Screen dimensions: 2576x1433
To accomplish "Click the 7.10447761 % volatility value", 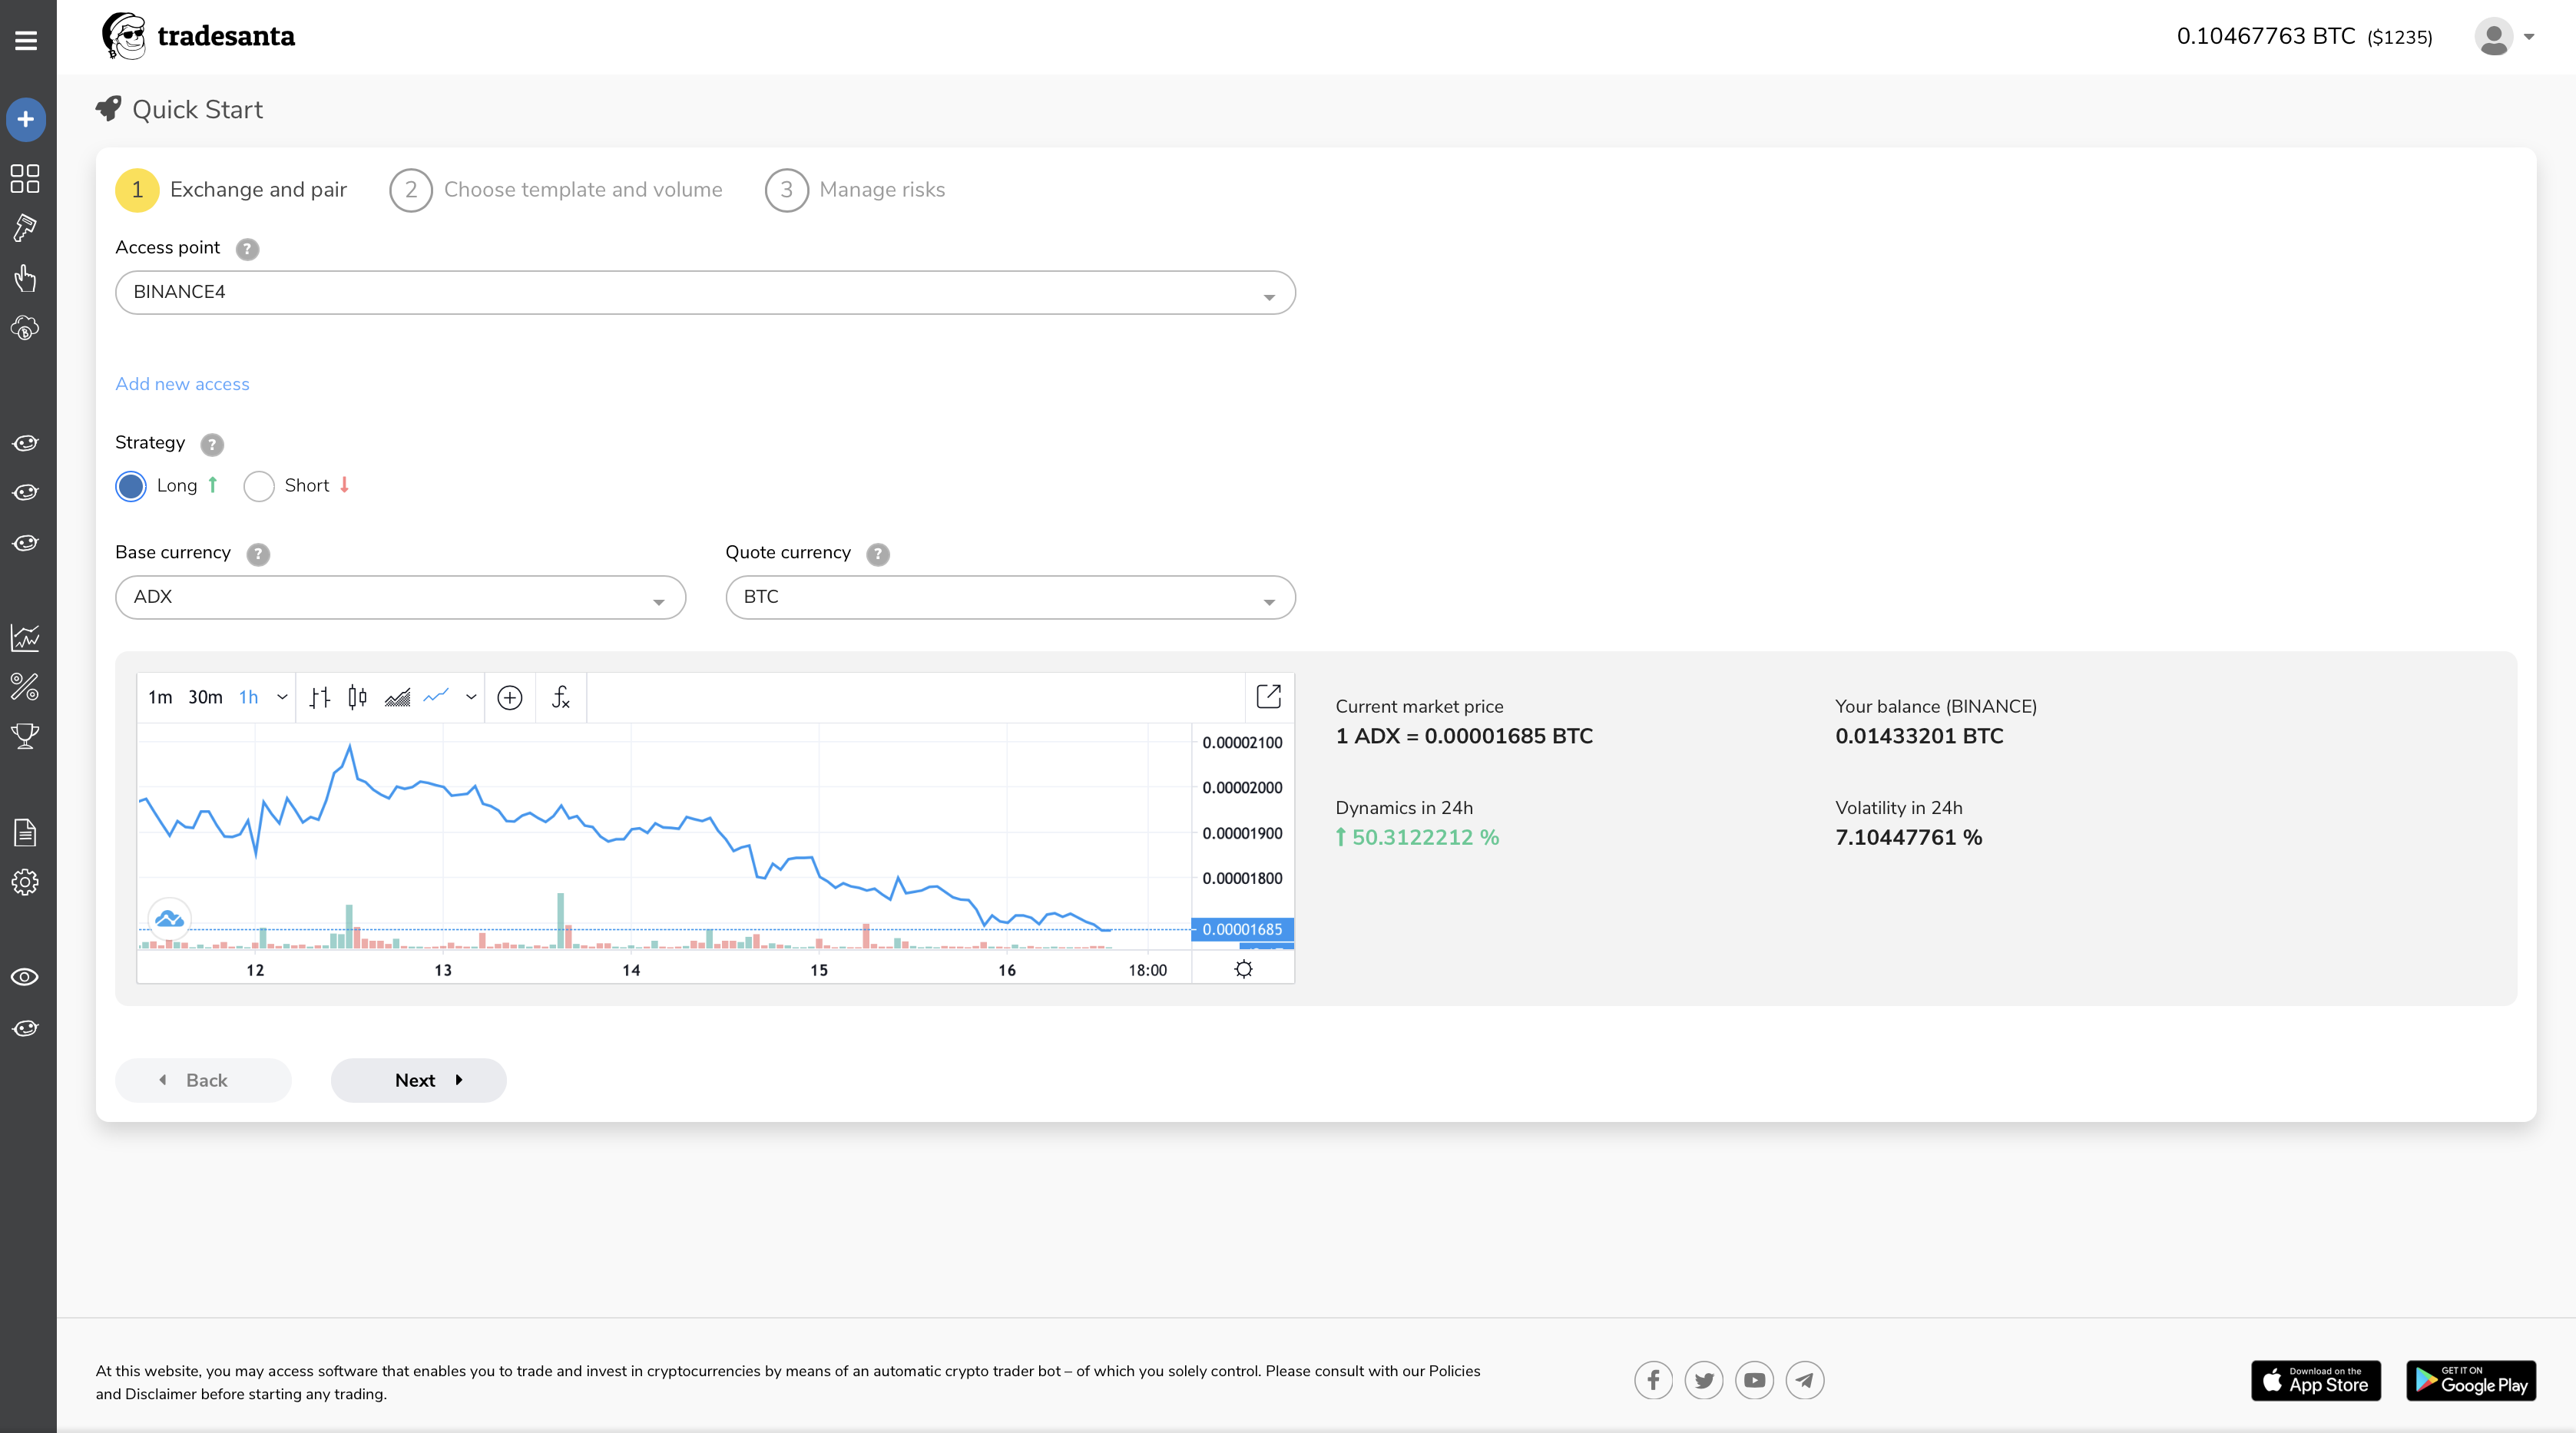I will [1908, 837].
